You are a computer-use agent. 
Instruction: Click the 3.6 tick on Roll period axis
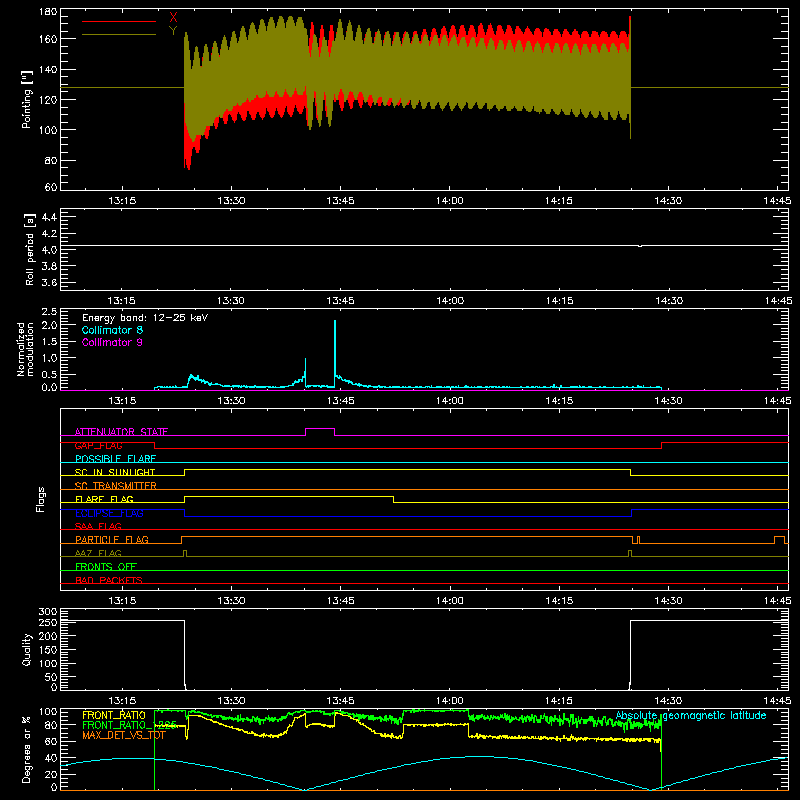pos(49,282)
